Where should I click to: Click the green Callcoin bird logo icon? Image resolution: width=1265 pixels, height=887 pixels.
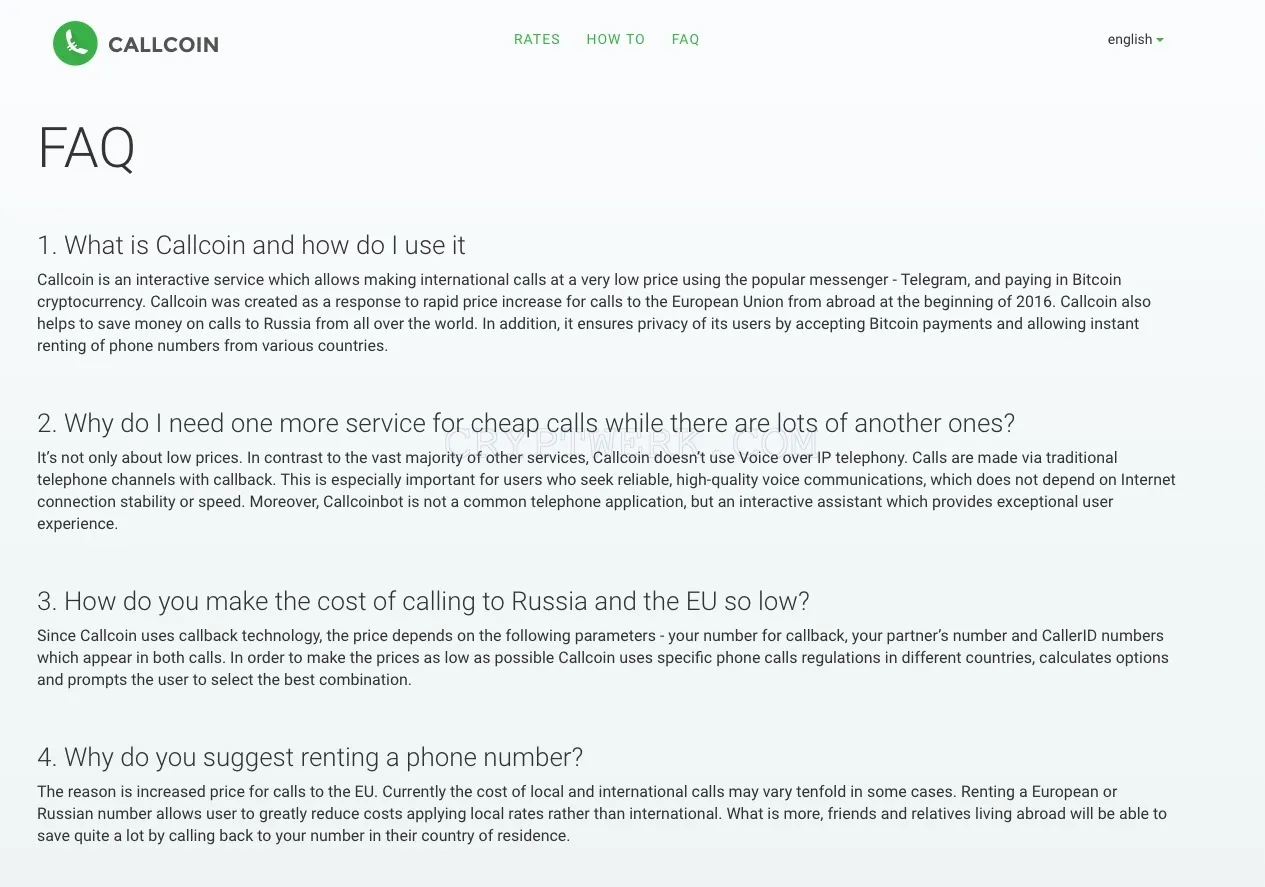click(75, 44)
